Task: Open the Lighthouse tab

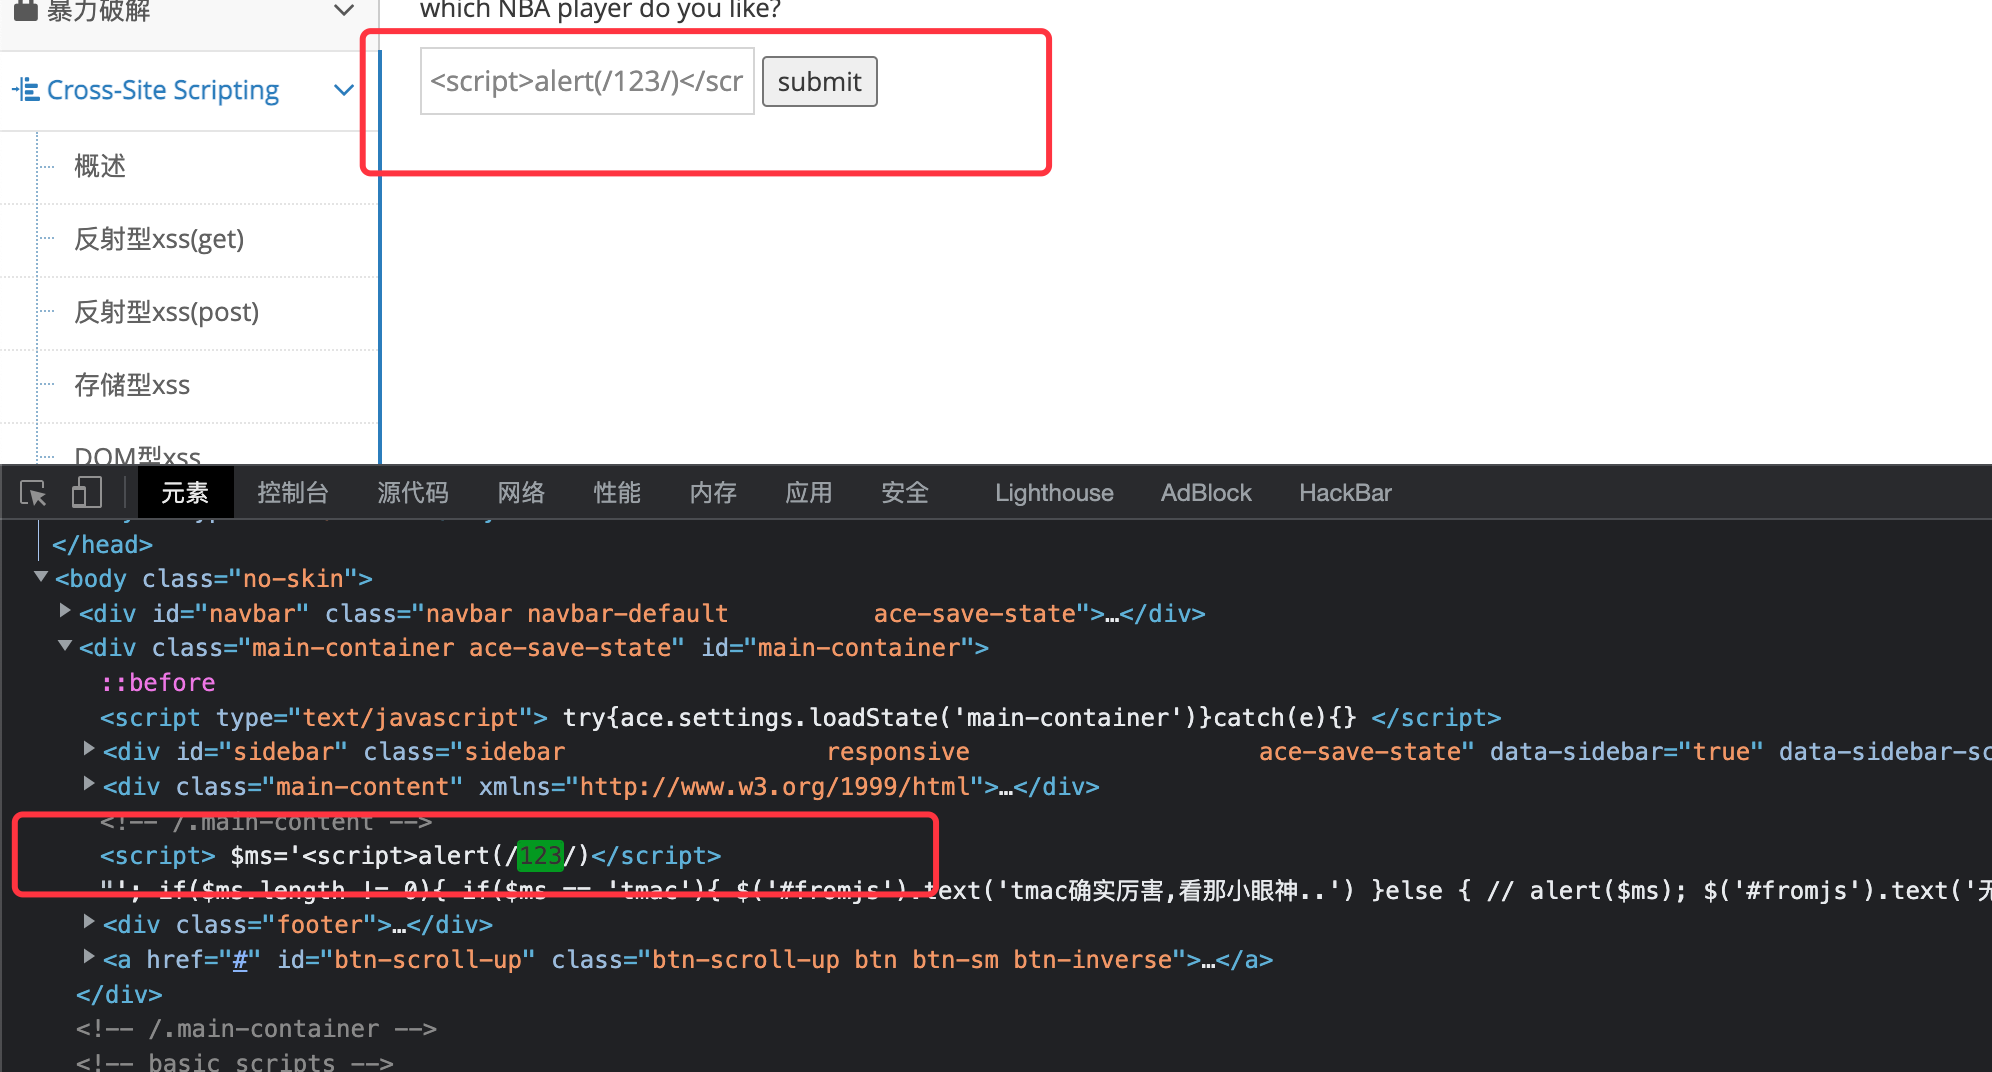Action: [1054, 493]
